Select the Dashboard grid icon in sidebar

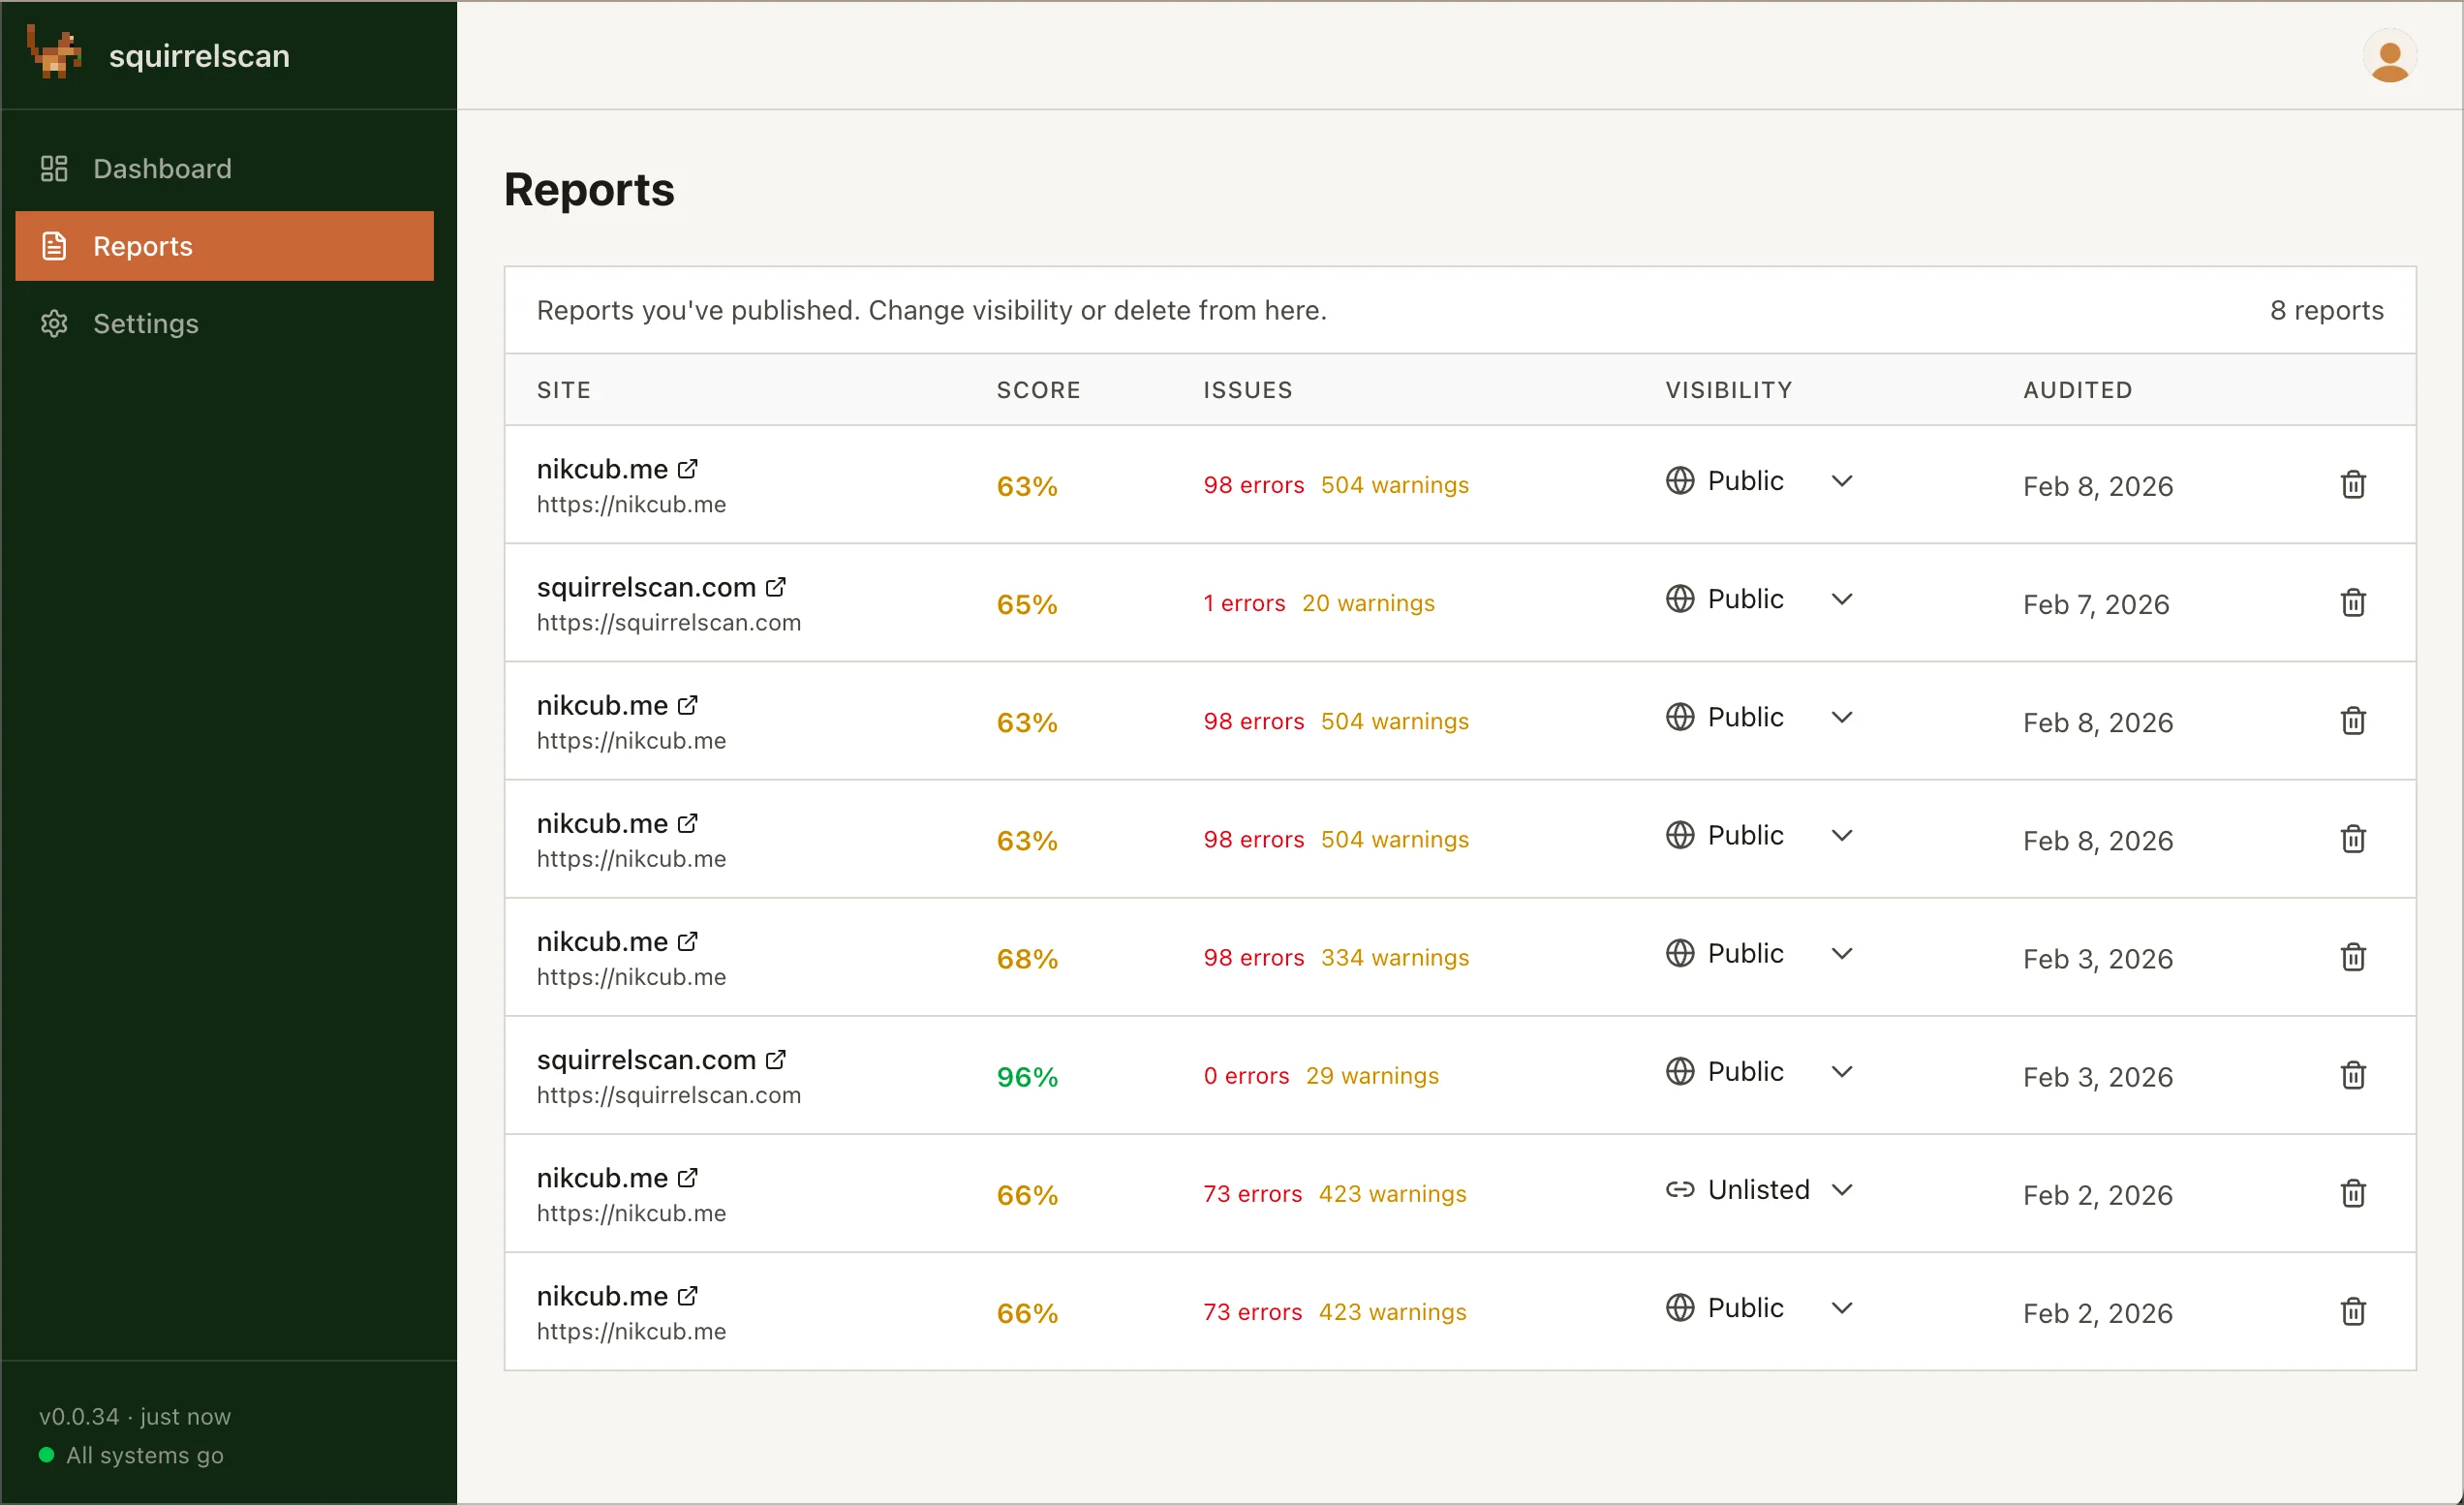pos(54,168)
